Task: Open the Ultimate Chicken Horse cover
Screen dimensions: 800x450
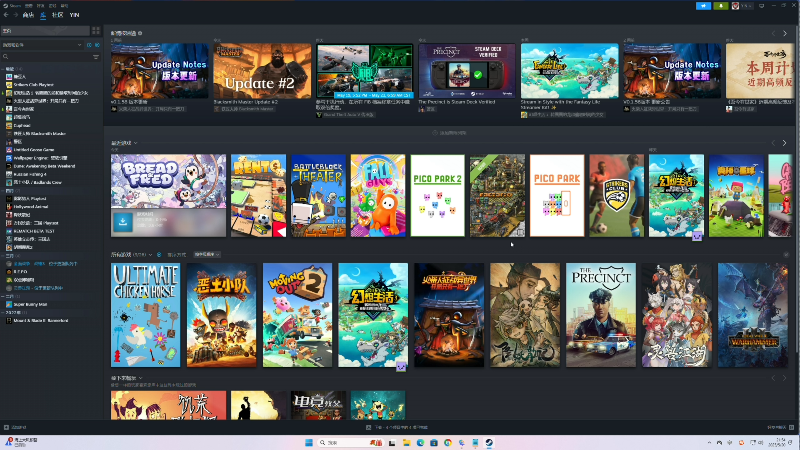Action: click(145, 315)
